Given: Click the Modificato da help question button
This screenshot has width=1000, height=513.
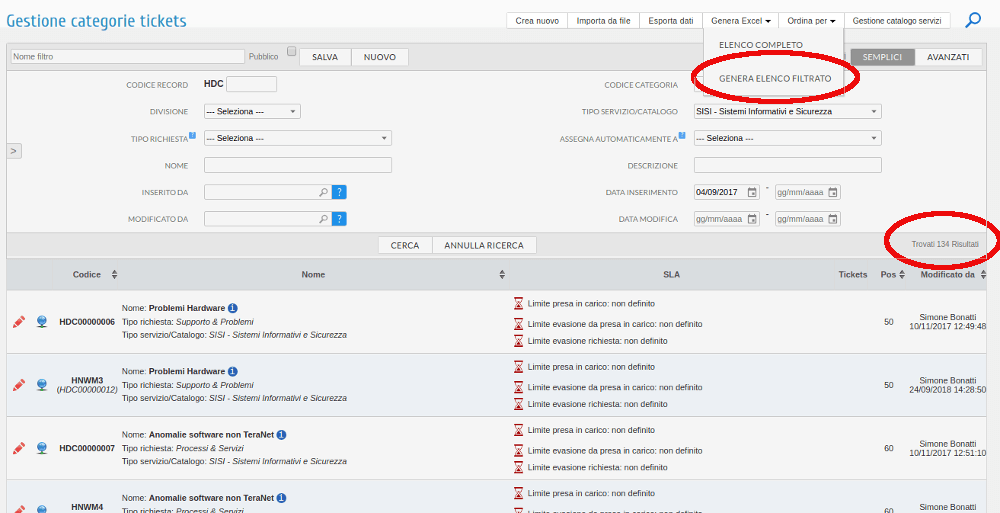Looking at the screenshot, I should (x=339, y=219).
